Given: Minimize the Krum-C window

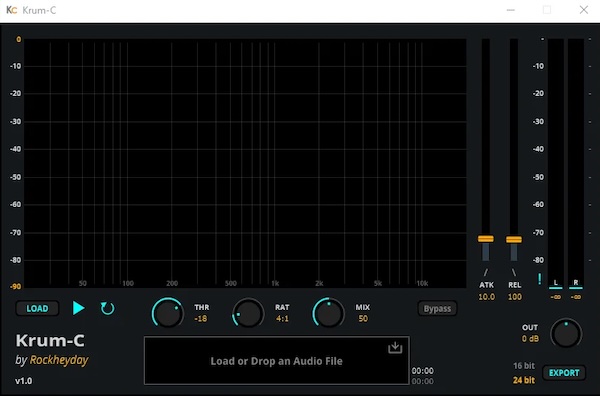Looking at the screenshot, I should [510, 10].
